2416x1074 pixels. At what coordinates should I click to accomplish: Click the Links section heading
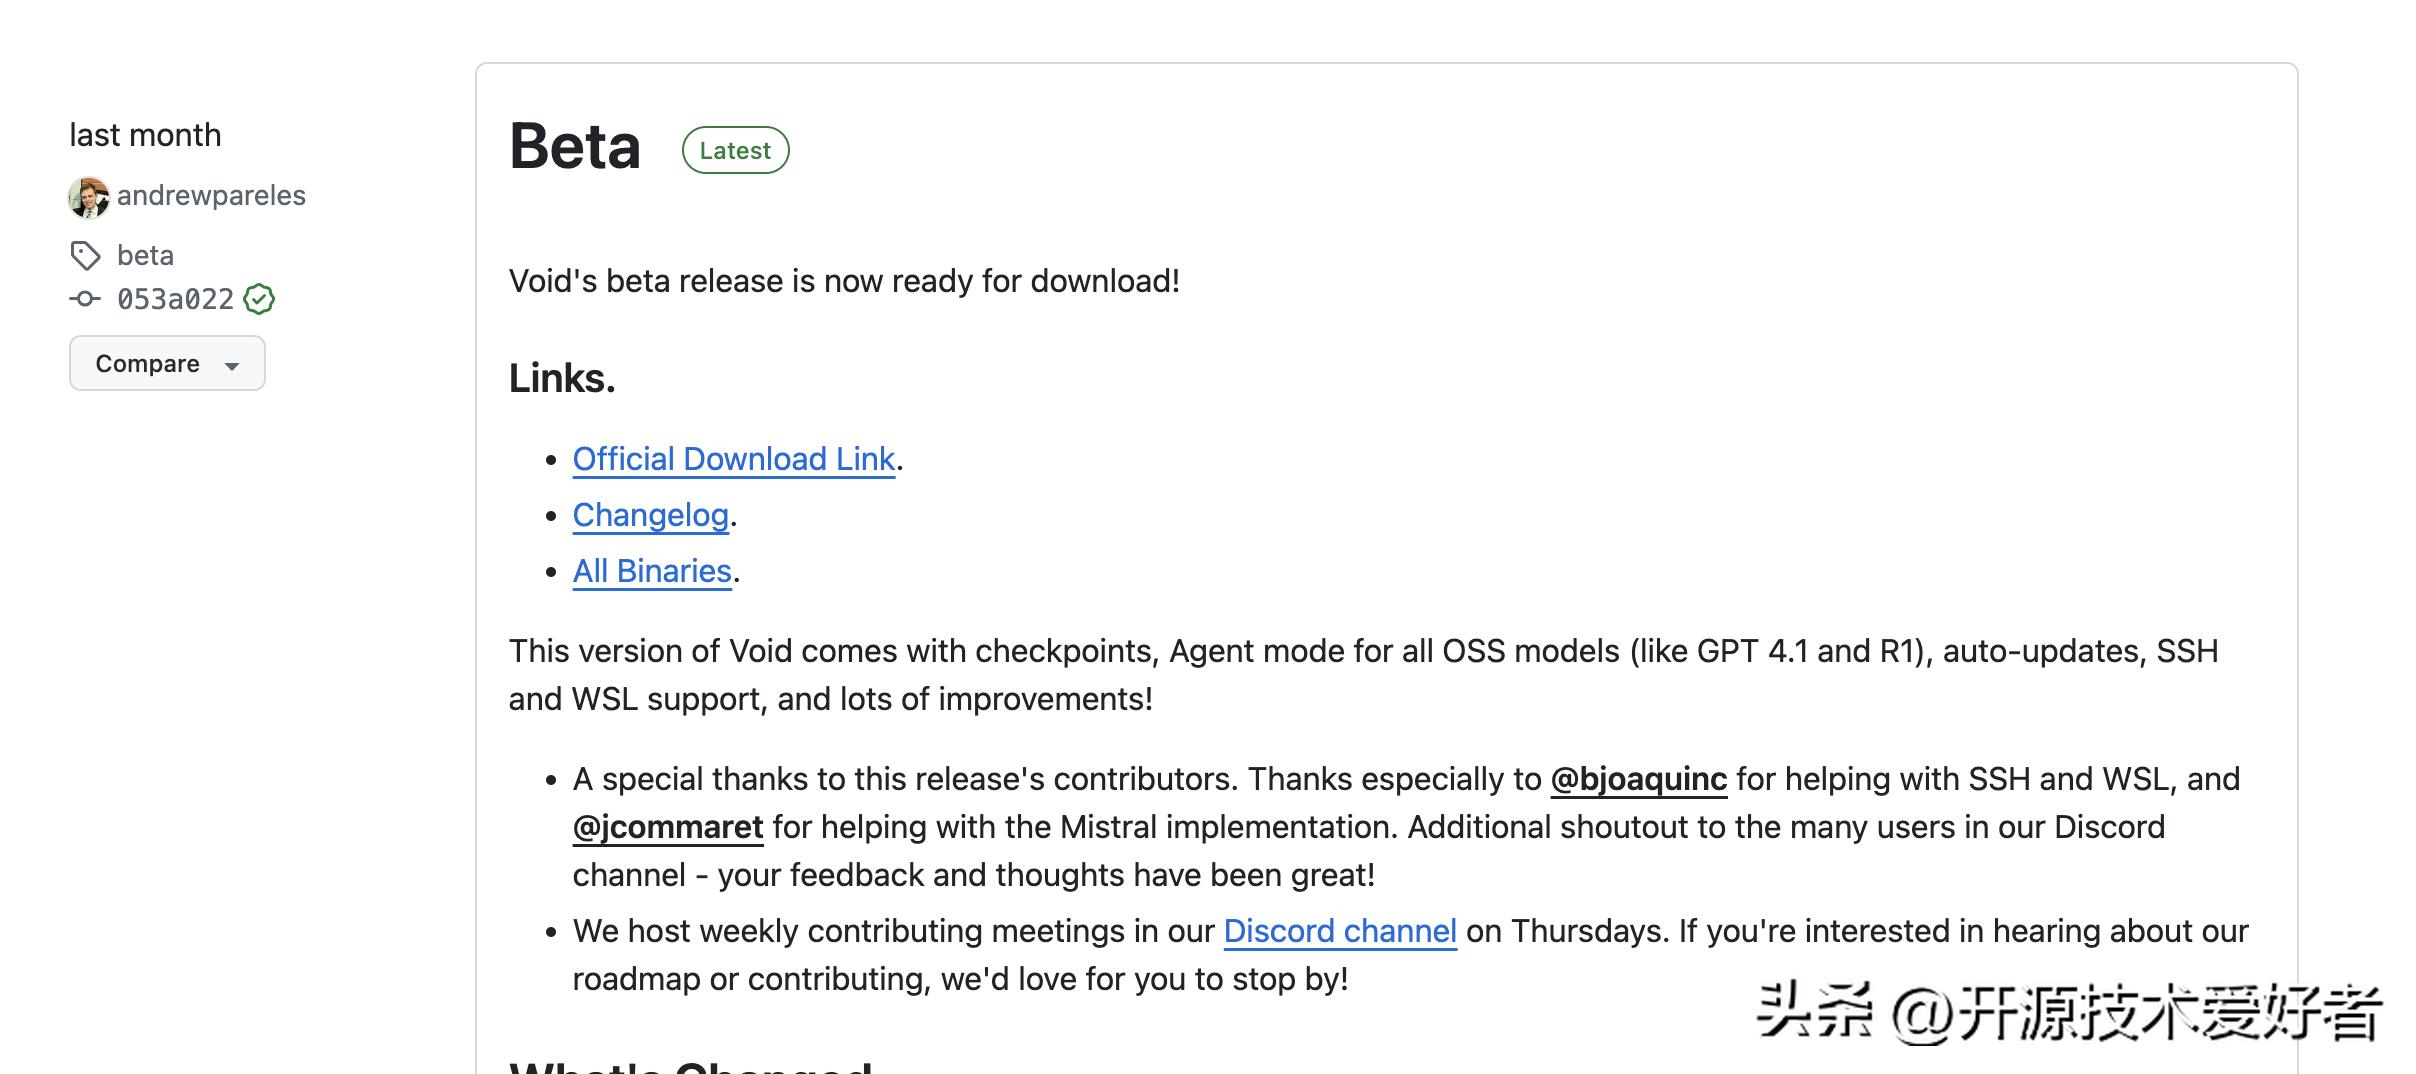[x=562, y=378]
